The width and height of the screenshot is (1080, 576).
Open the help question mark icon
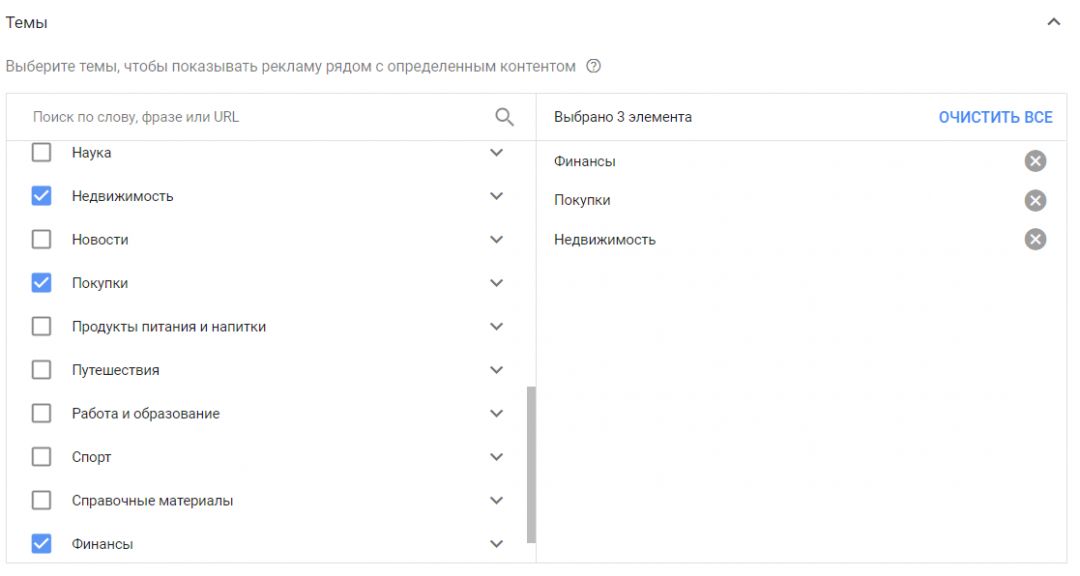click(593, 66)
